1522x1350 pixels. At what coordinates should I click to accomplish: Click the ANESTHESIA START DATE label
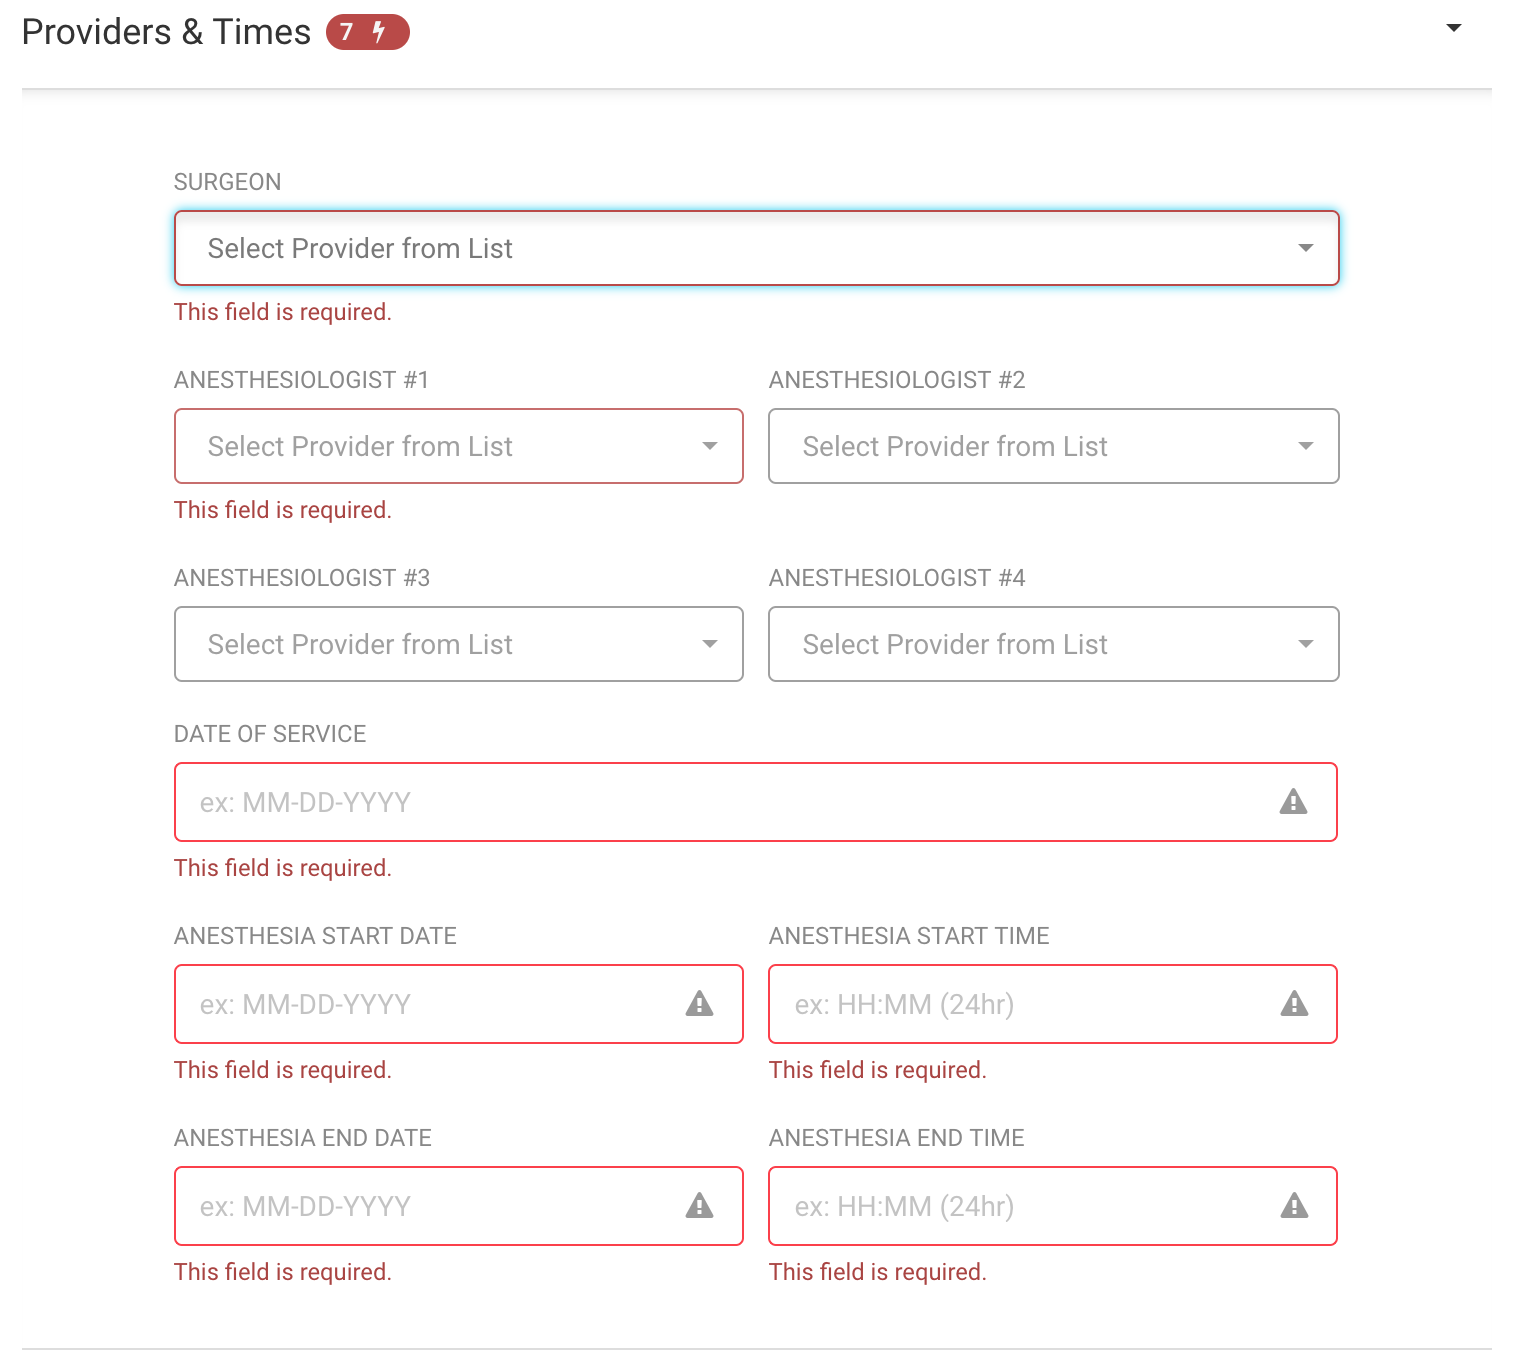click(x=315, y=936)
